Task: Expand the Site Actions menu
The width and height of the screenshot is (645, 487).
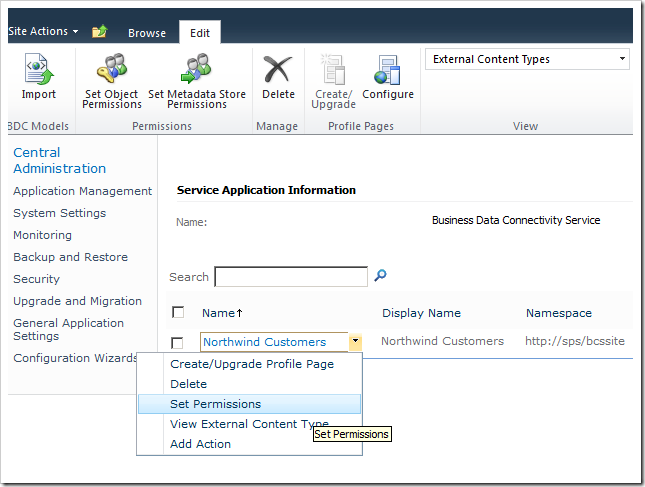Action: click(42, 32)
